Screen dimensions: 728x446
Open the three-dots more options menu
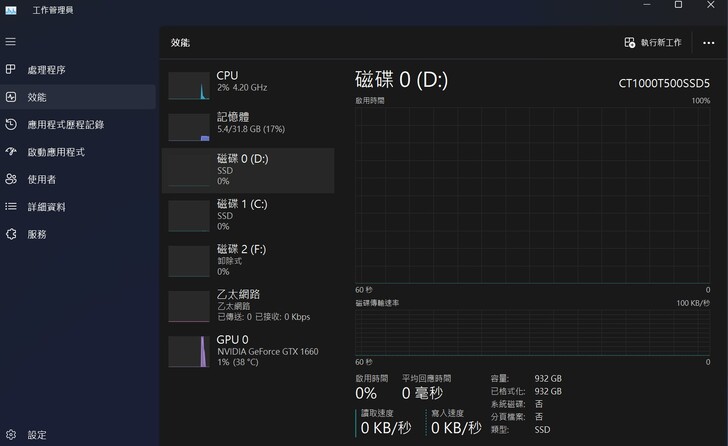[x=709, y=43]
